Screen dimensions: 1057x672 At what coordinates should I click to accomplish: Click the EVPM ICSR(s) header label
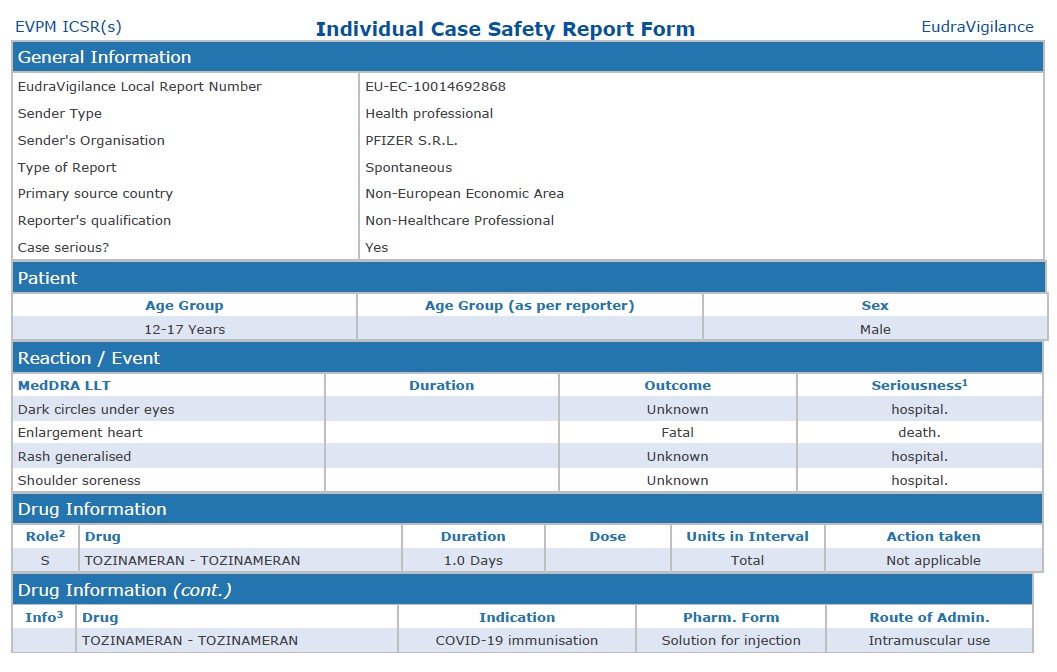(x=68, y=27)
